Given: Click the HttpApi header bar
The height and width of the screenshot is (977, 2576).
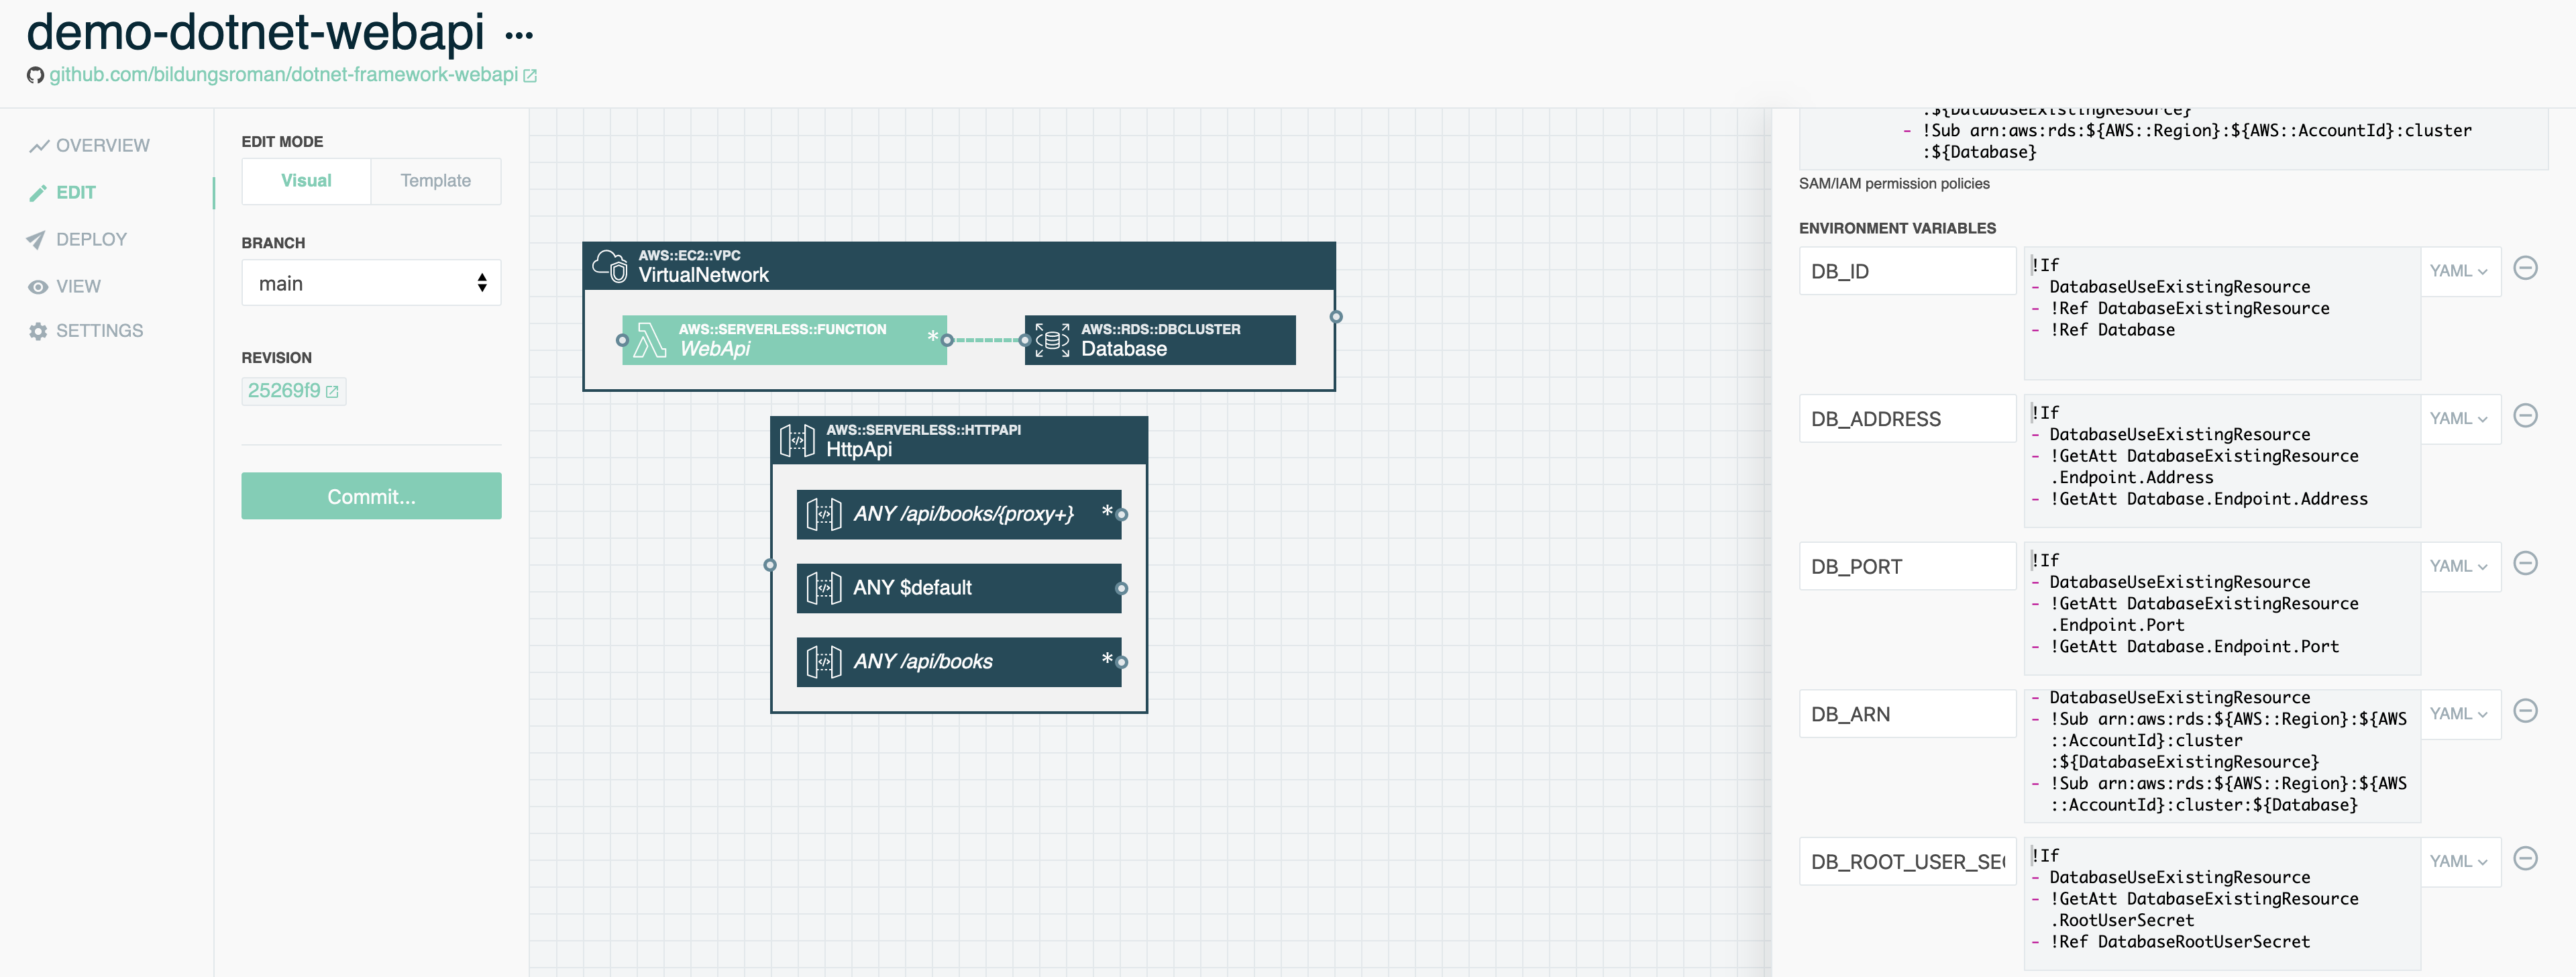Looking at the screenshot, I should 958,440.
